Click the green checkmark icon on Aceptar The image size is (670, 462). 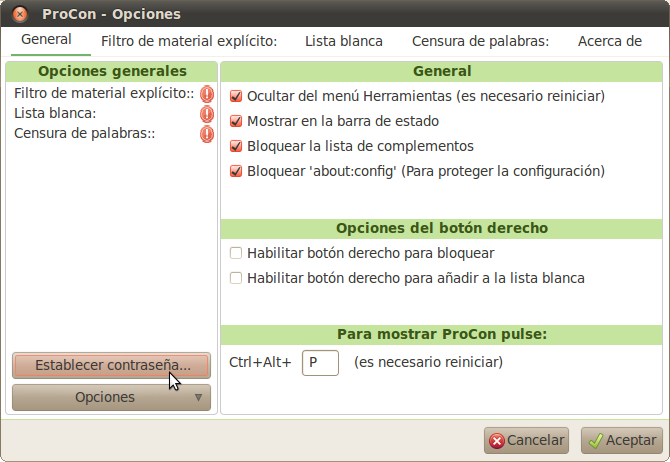(x=596, y=441)
